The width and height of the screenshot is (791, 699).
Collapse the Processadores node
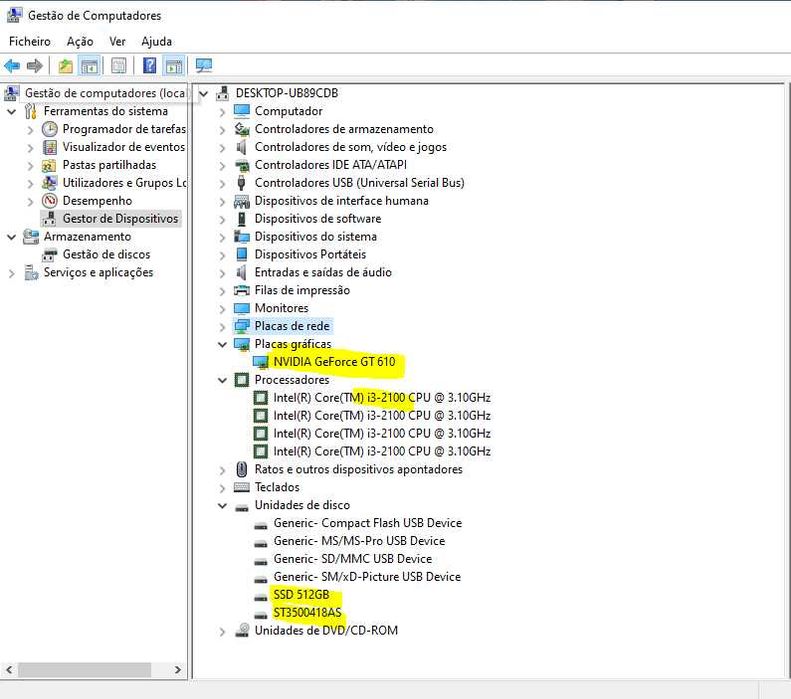(222, 380)
